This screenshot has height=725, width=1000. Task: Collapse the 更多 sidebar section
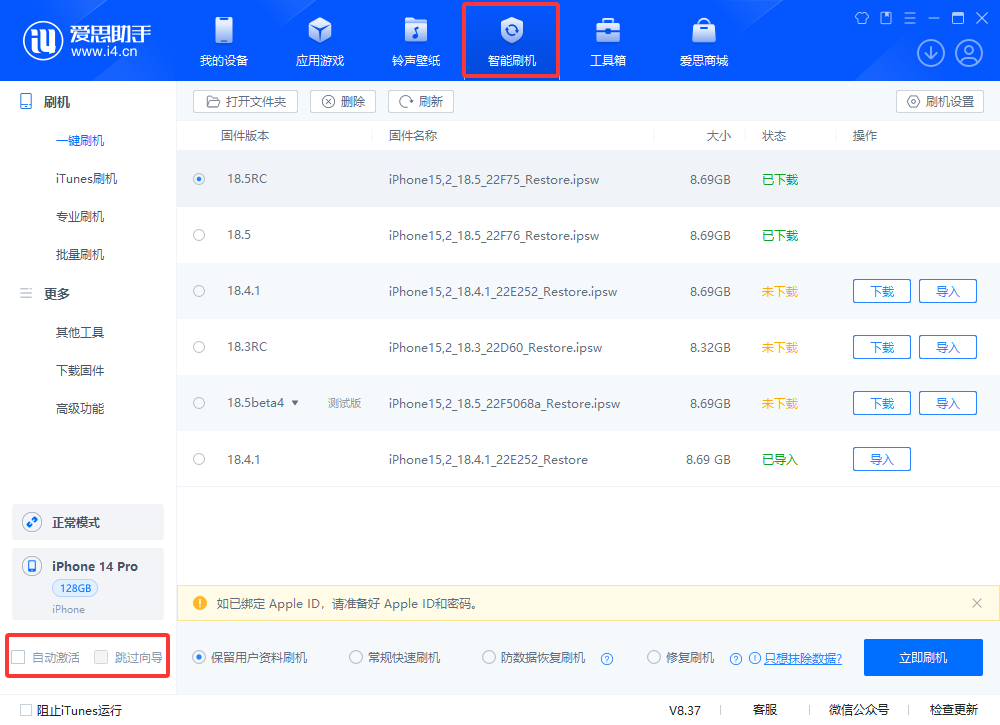pyautogui.click(x=56, y=293)
